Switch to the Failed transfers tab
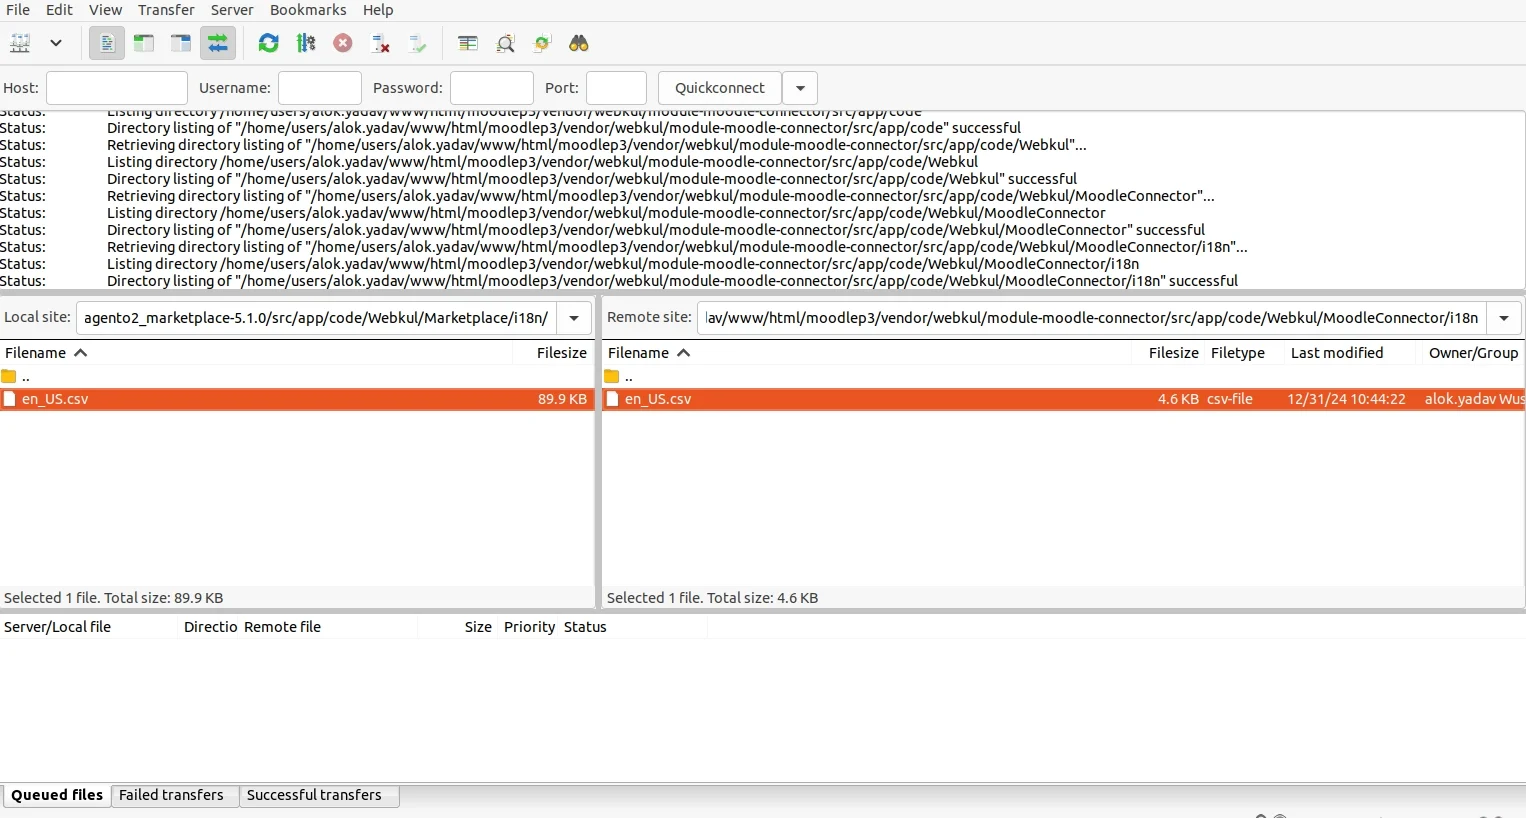This screenshot has height=818, width=1526. (x=171, y=795)
